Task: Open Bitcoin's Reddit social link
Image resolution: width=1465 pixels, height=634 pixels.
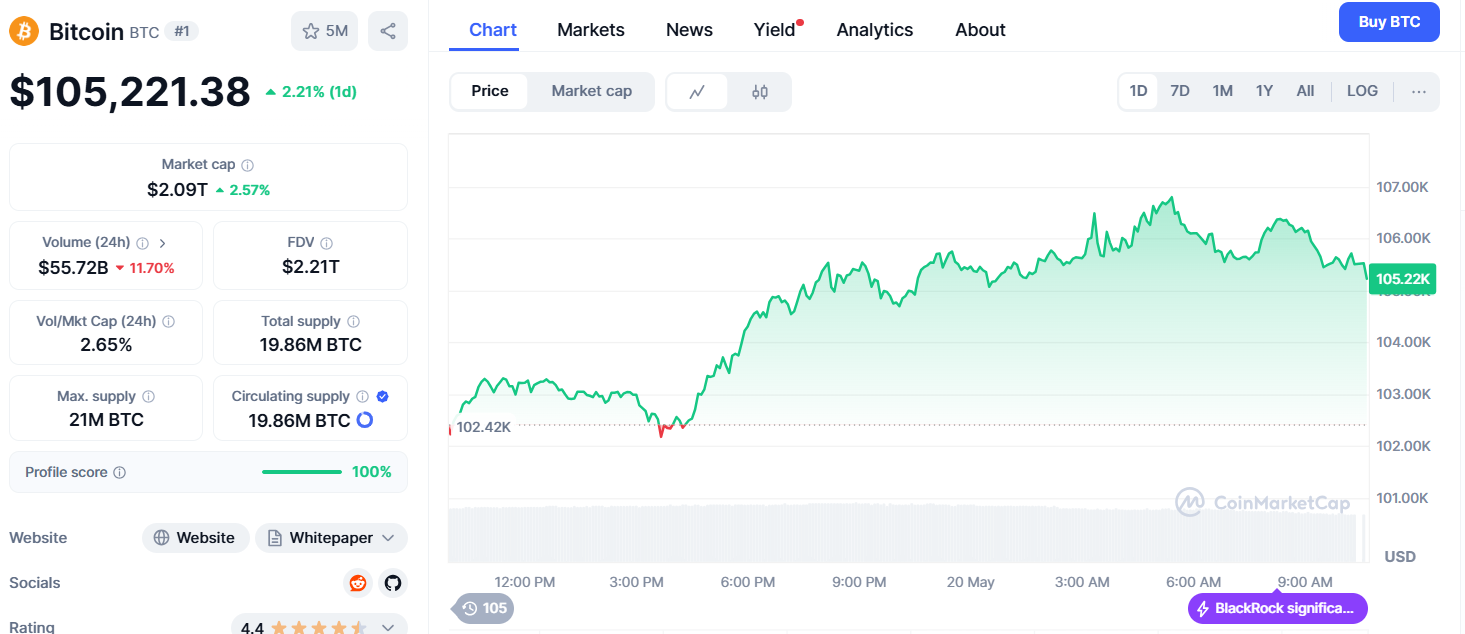Action: point(357,583)
